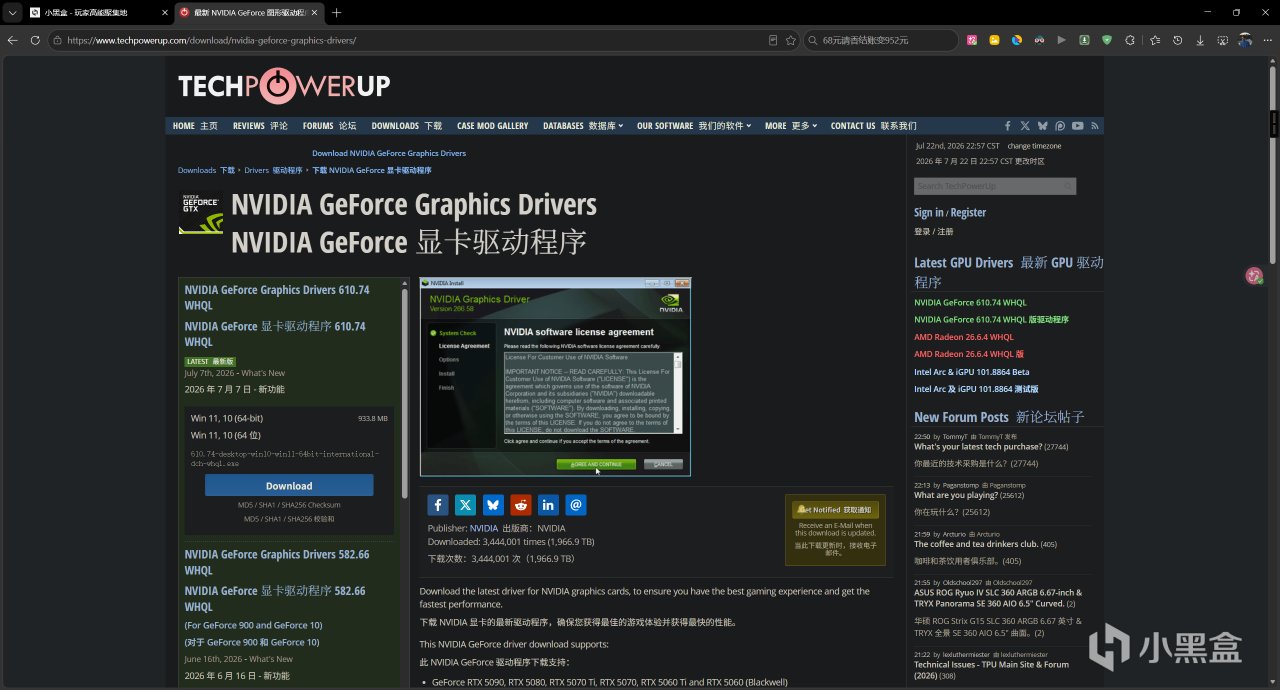Viewport: 1280px width, 690px height.
Task: Open a new browser tab with plus
Action: (336, 13)
